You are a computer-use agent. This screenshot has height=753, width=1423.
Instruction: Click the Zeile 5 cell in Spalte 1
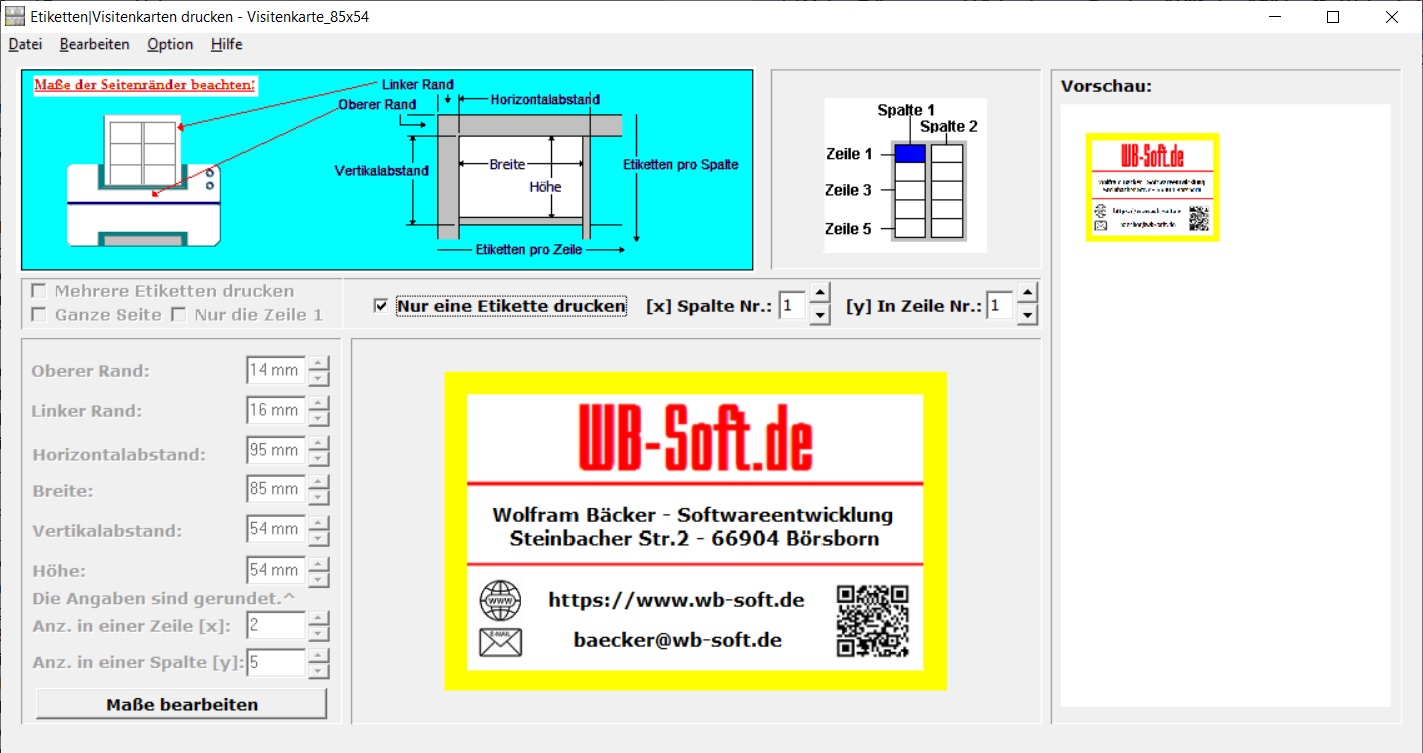(910, 228)
